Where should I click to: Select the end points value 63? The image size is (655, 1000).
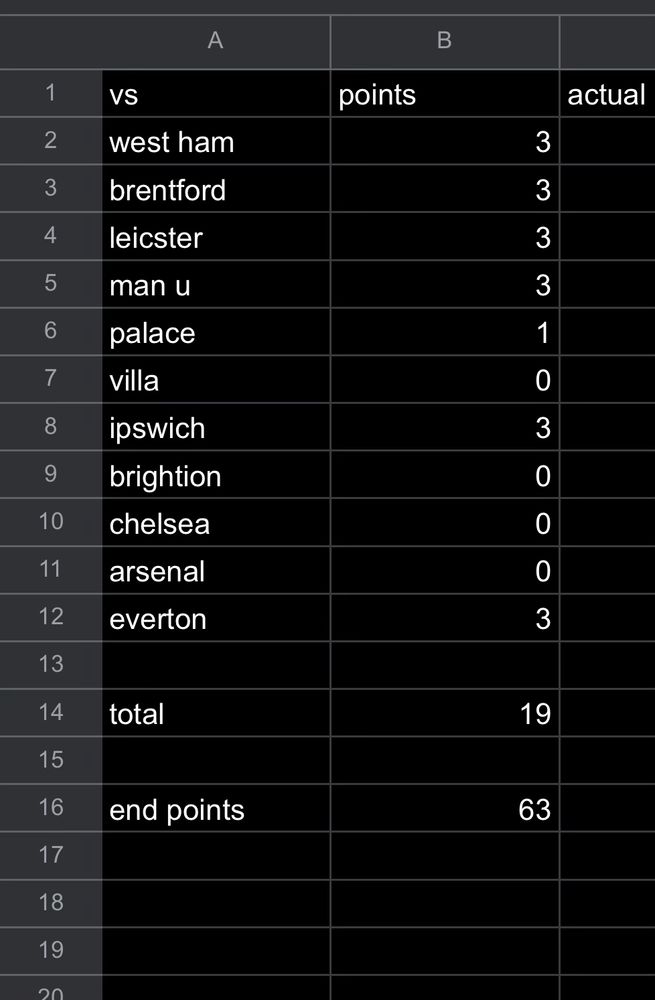point(444,809)
